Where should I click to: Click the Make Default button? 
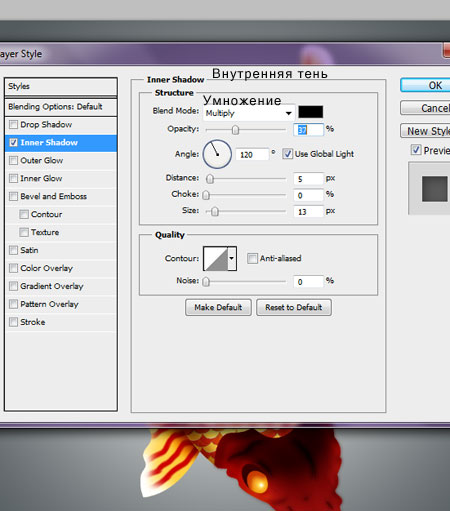tap(218, 307)
